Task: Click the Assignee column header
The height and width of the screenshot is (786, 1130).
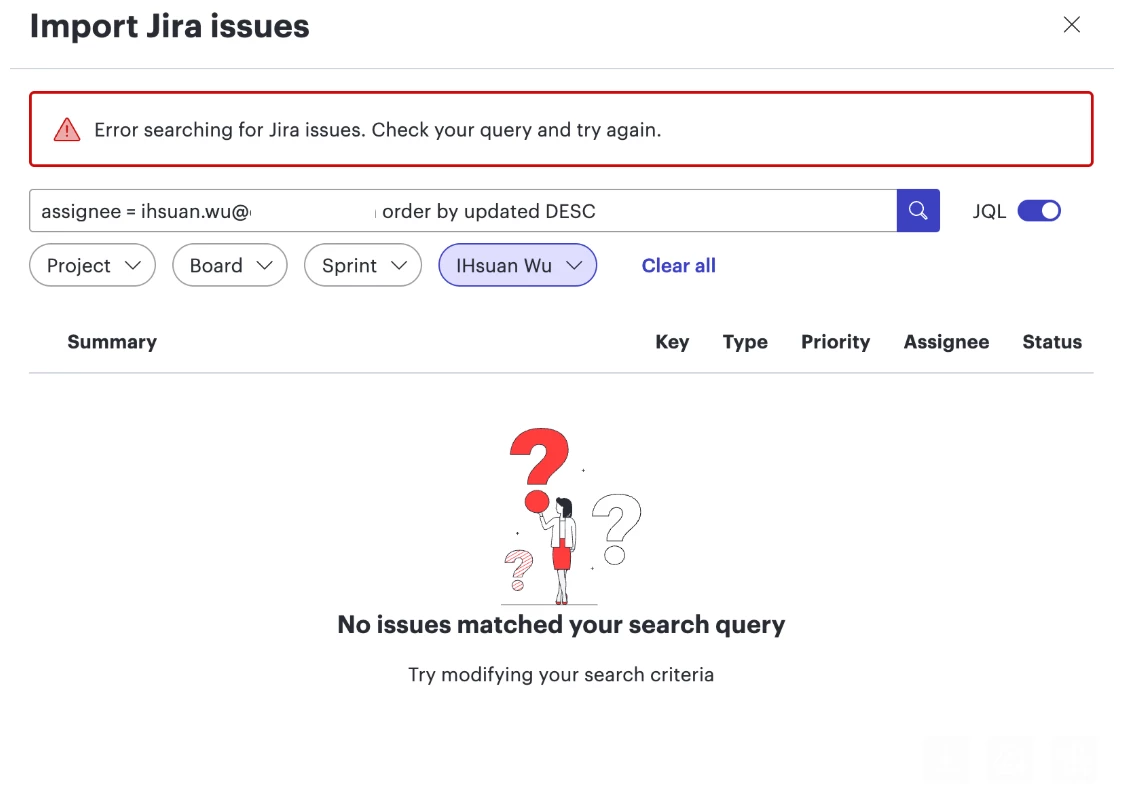Action: click(946, 341)
